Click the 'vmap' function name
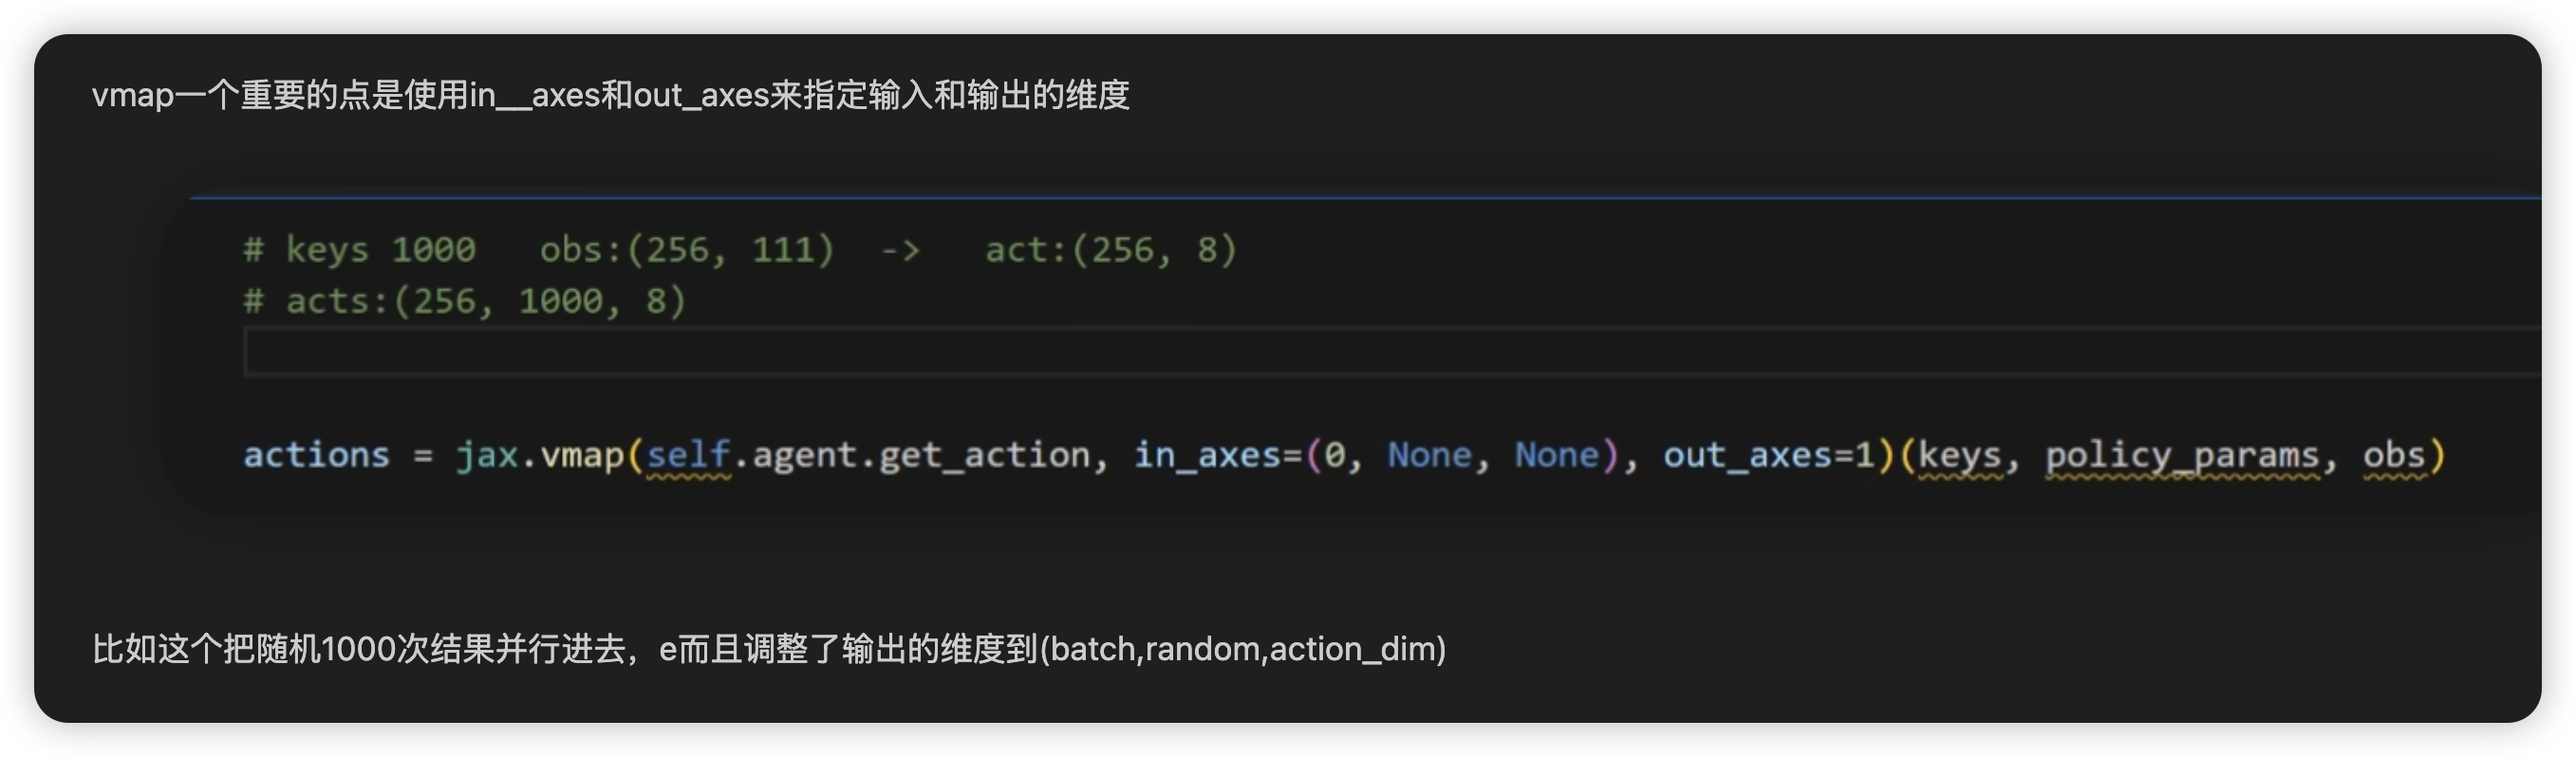 tap(582, 456)
